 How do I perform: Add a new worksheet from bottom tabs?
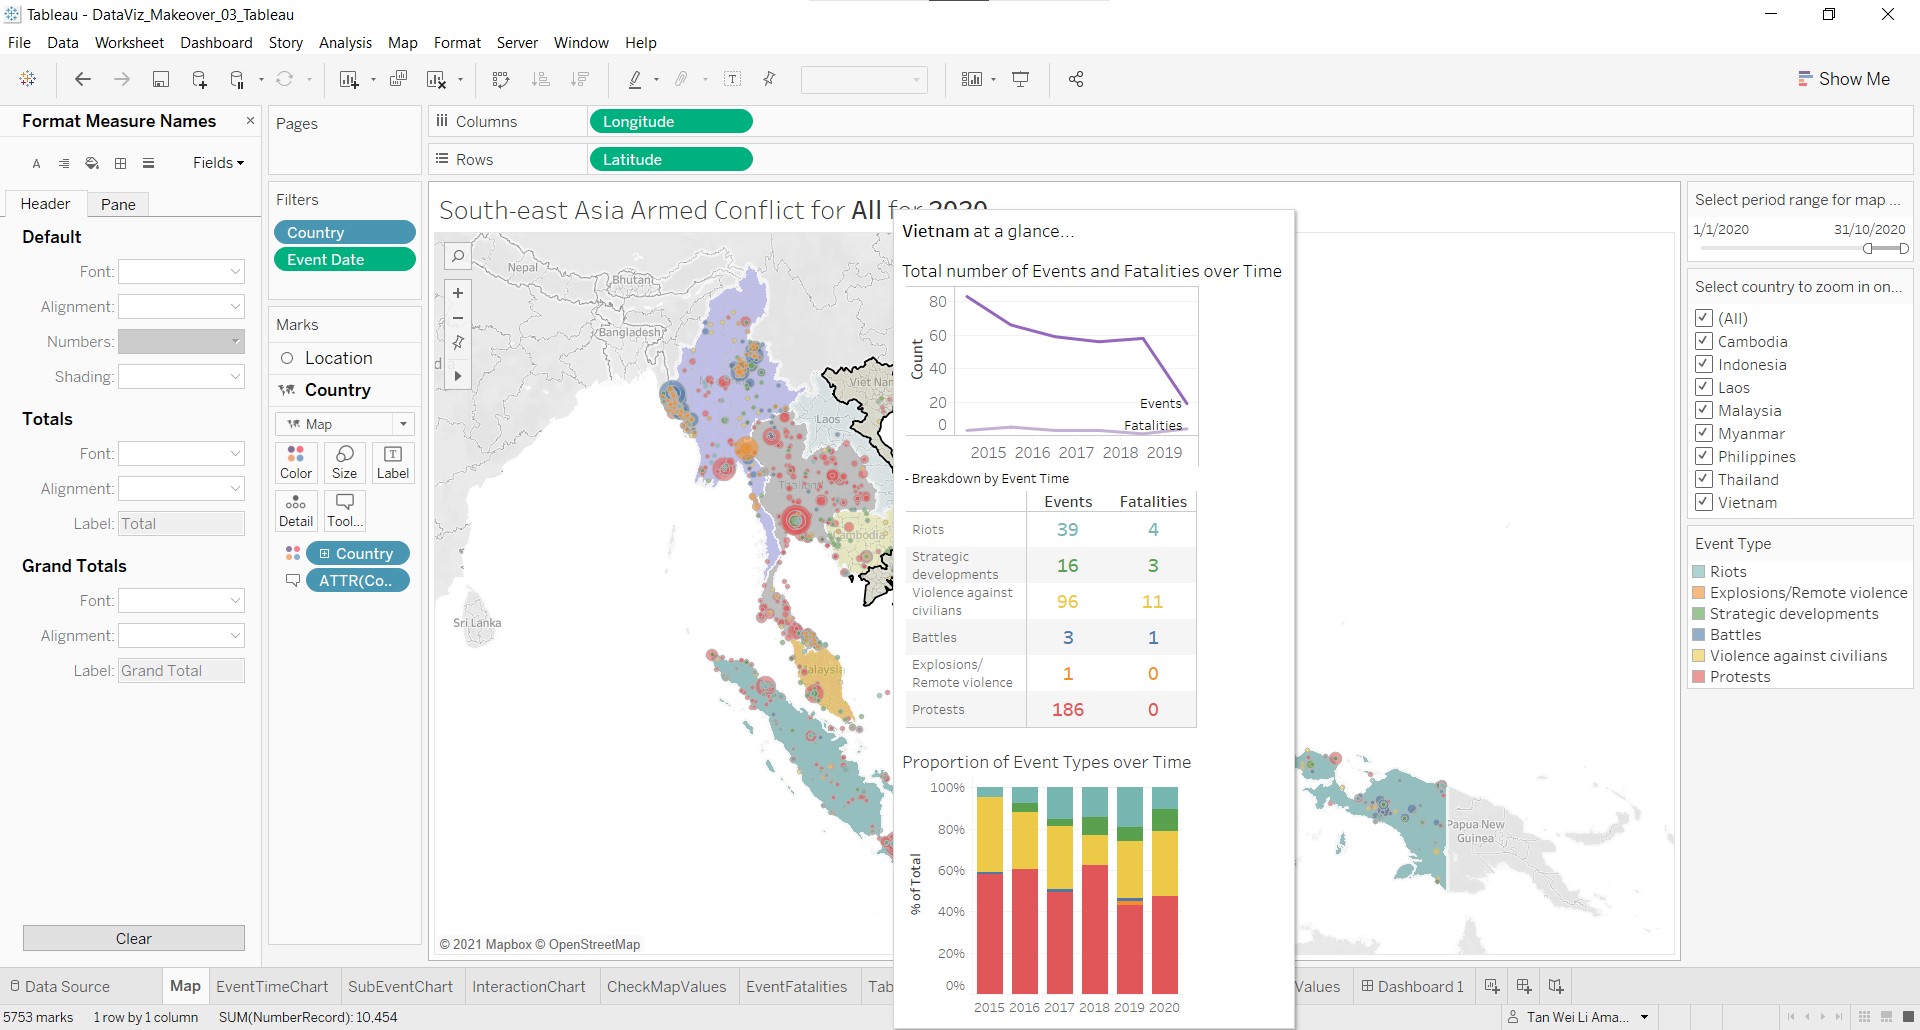pyautogui.click(x=1492, y=986)
